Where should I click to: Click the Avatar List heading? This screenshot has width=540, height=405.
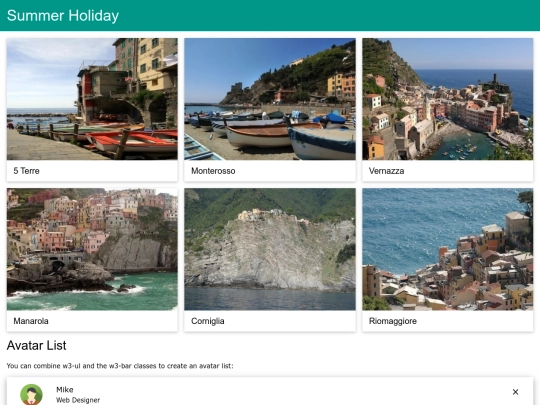tap(37, 345)
